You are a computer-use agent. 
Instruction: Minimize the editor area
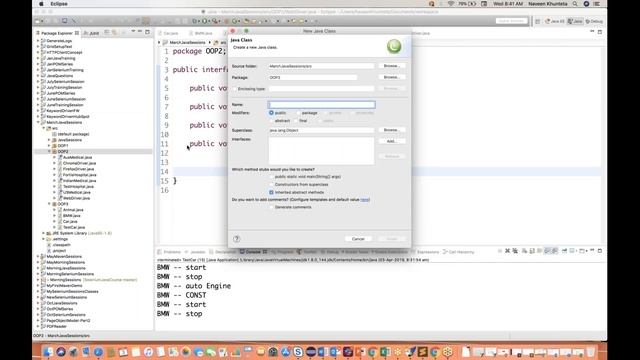coord(592,31)
